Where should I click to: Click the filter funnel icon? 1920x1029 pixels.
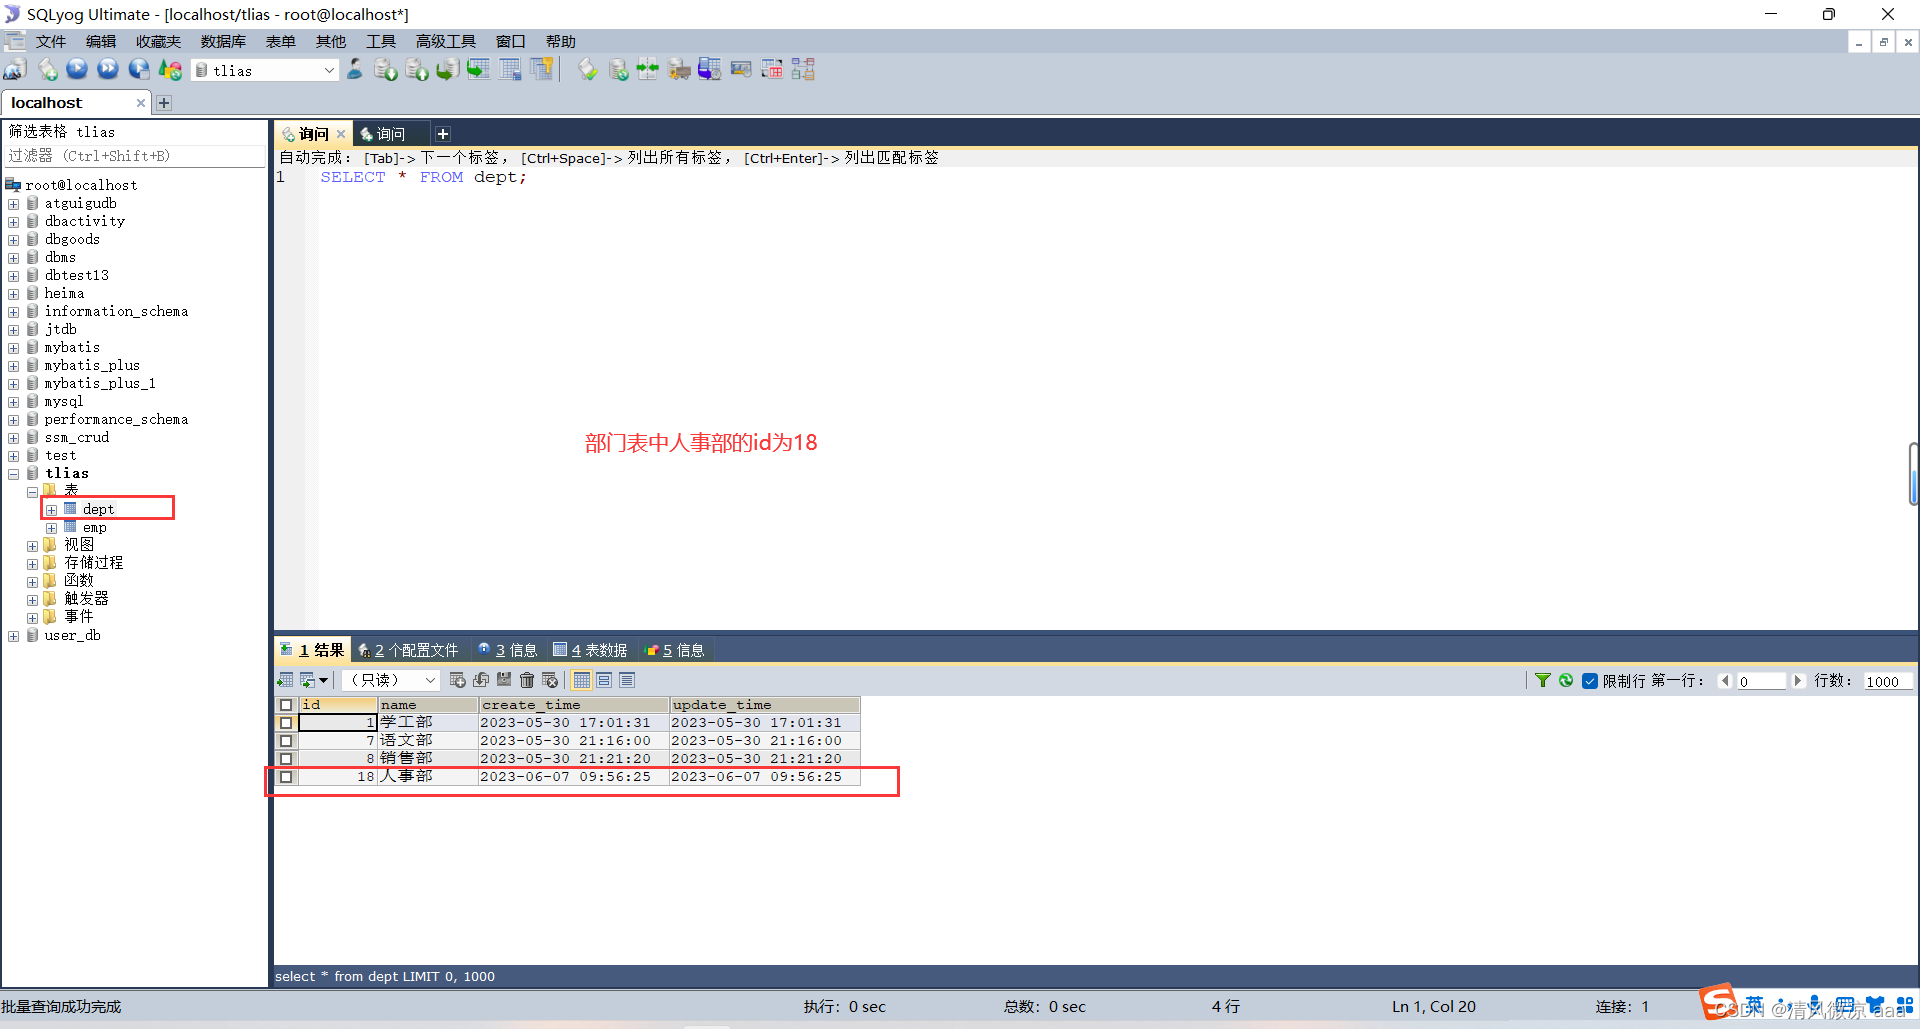coord(1543,680)
